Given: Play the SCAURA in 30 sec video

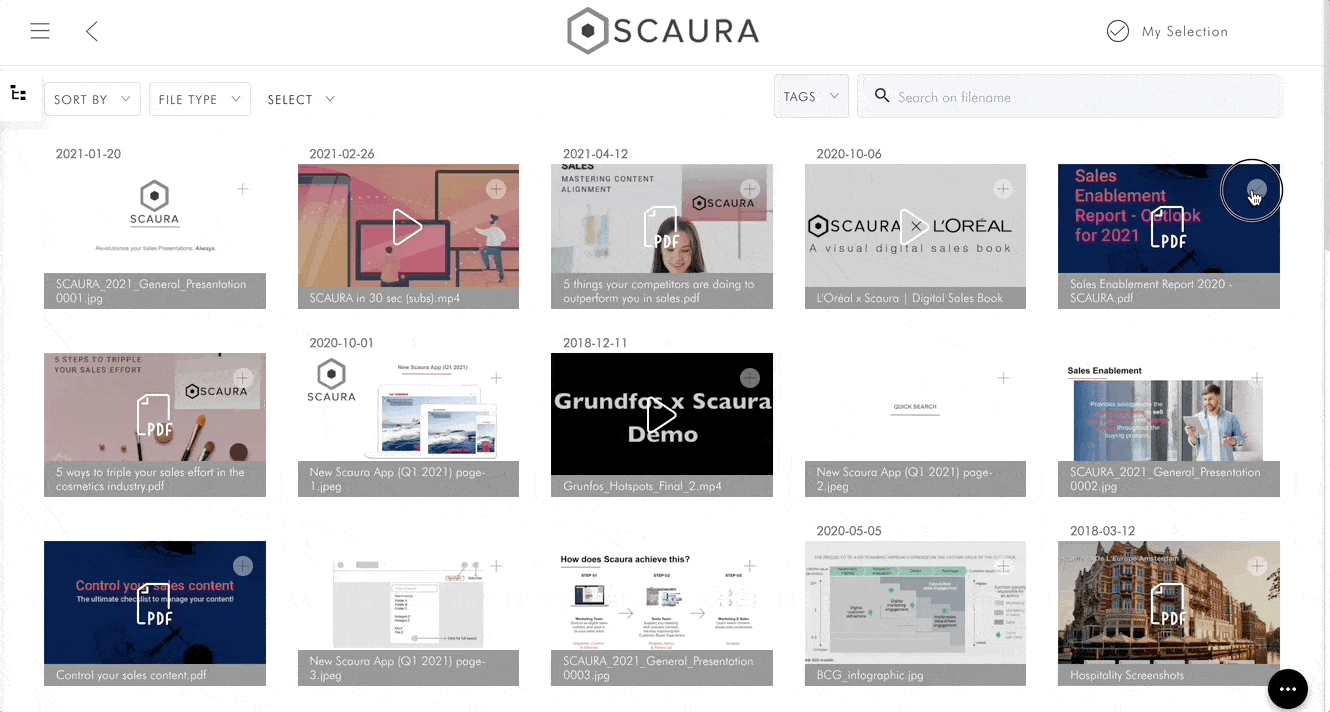Looking at the screenshot, I should click(x=407, y=227).
